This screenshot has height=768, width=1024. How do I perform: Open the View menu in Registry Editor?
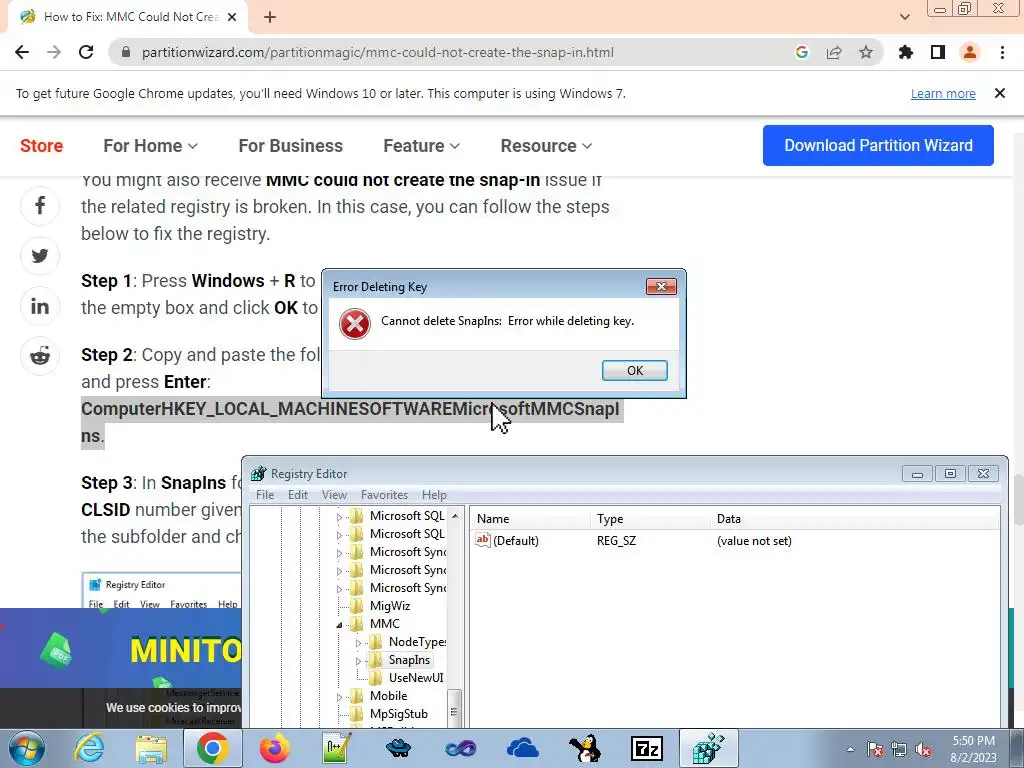pos(334,495)
